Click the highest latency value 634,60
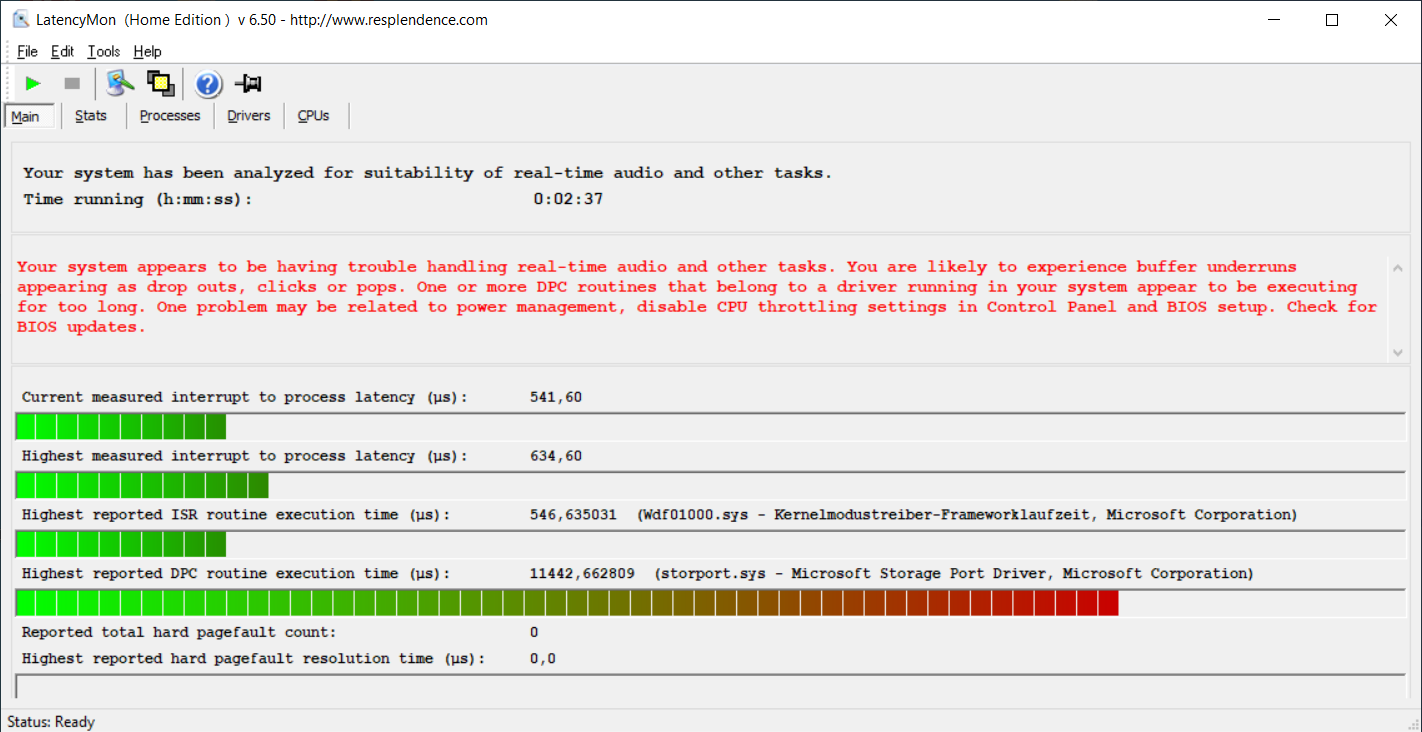The height and width of the screenshot is (732, 1422). pos(556,456)
